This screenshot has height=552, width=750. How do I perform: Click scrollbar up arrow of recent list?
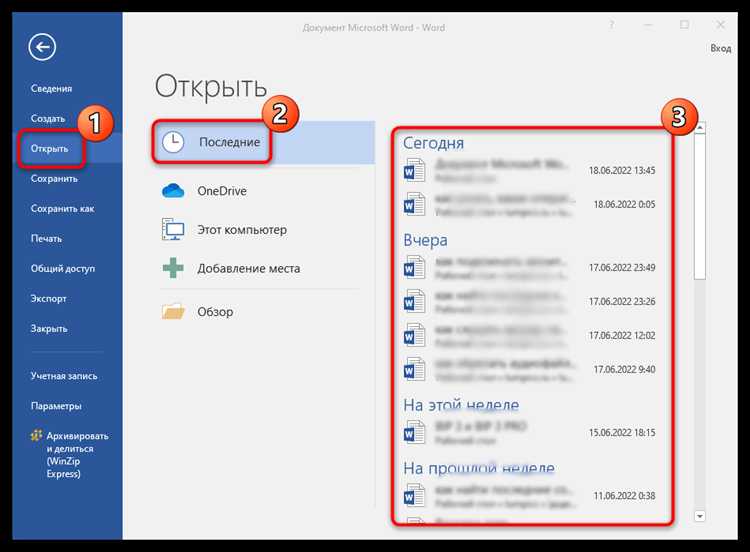pos(700,127)
